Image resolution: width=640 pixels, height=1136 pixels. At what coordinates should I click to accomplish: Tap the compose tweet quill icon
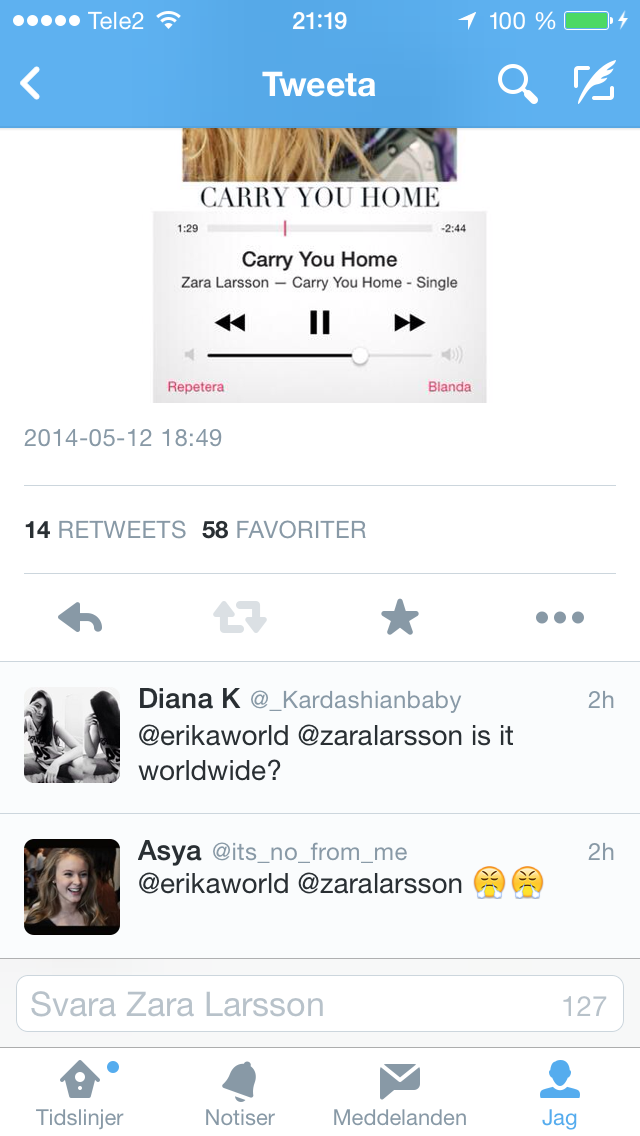(594, 82)
